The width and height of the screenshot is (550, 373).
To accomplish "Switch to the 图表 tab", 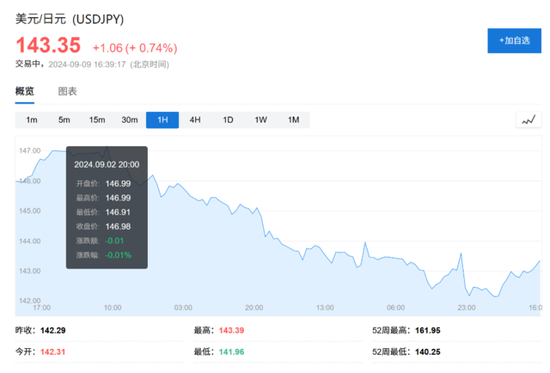I will 67,92.
